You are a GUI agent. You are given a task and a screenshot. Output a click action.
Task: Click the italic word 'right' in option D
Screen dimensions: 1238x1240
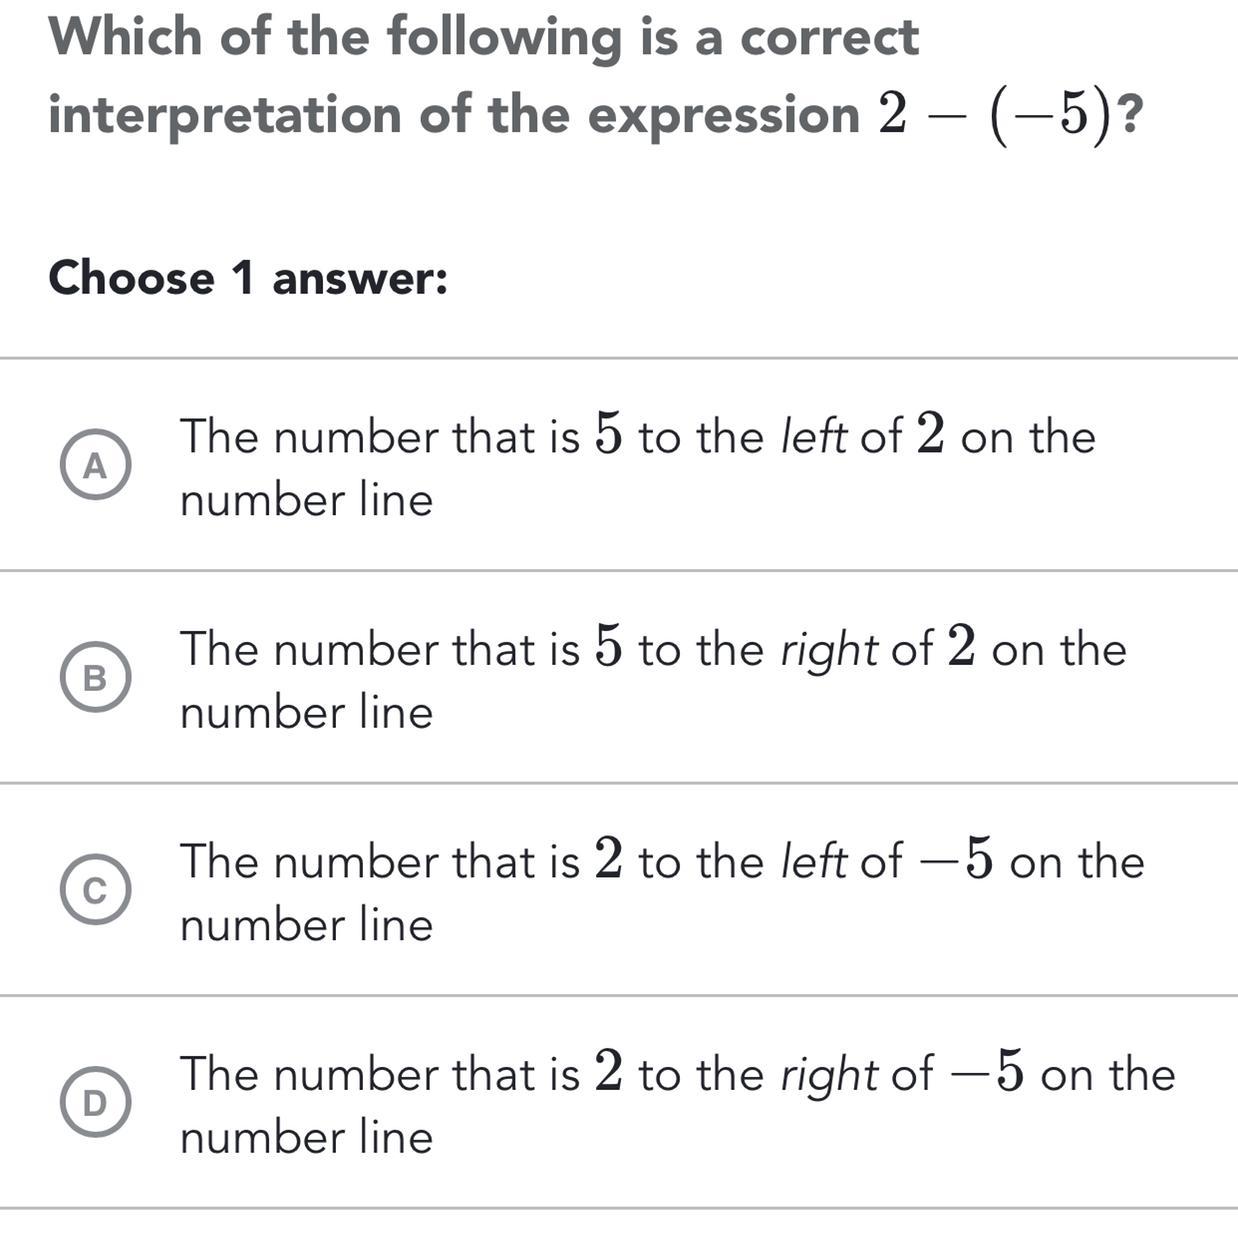click(829, 1075)
